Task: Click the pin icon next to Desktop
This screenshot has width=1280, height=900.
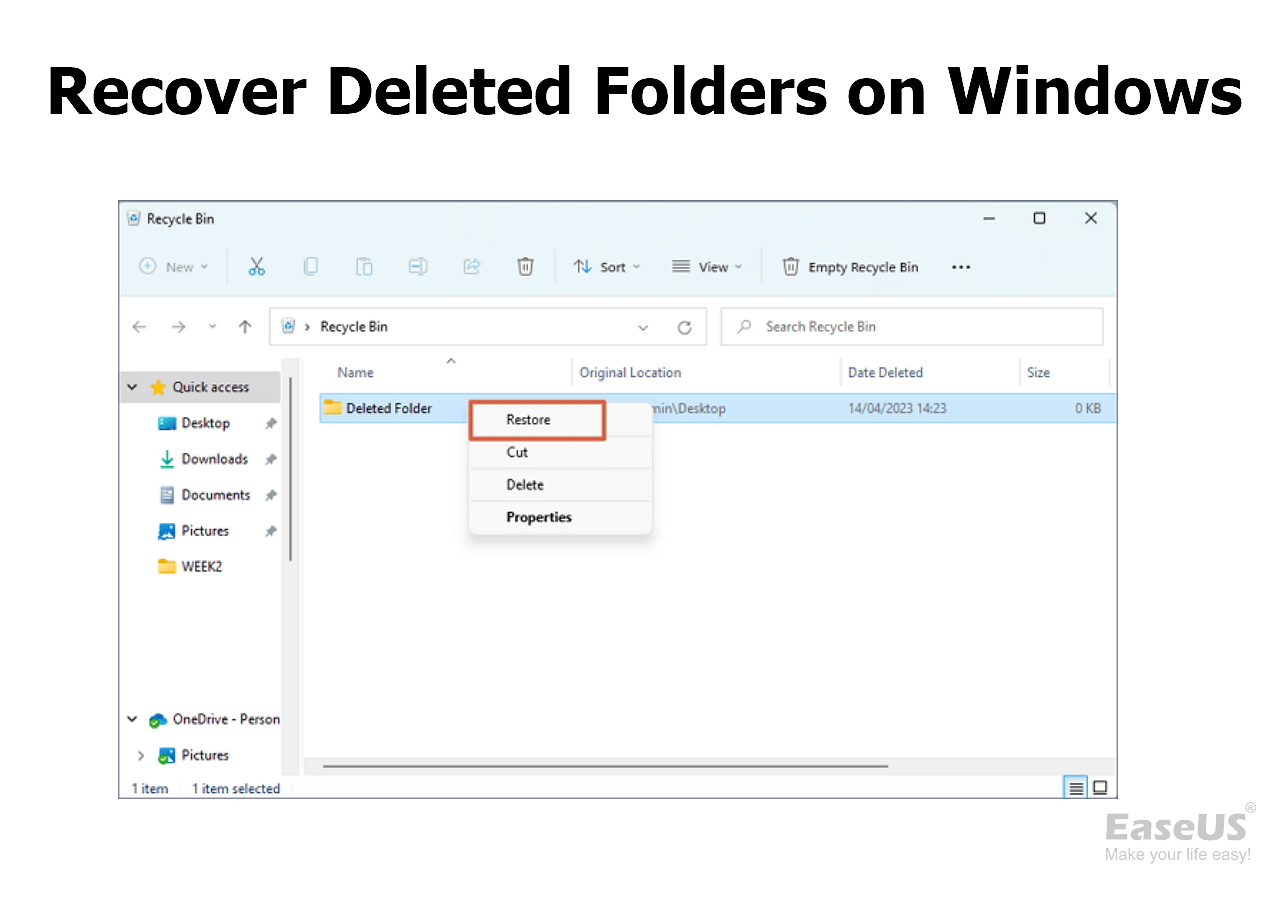Action: click(270, 424)
